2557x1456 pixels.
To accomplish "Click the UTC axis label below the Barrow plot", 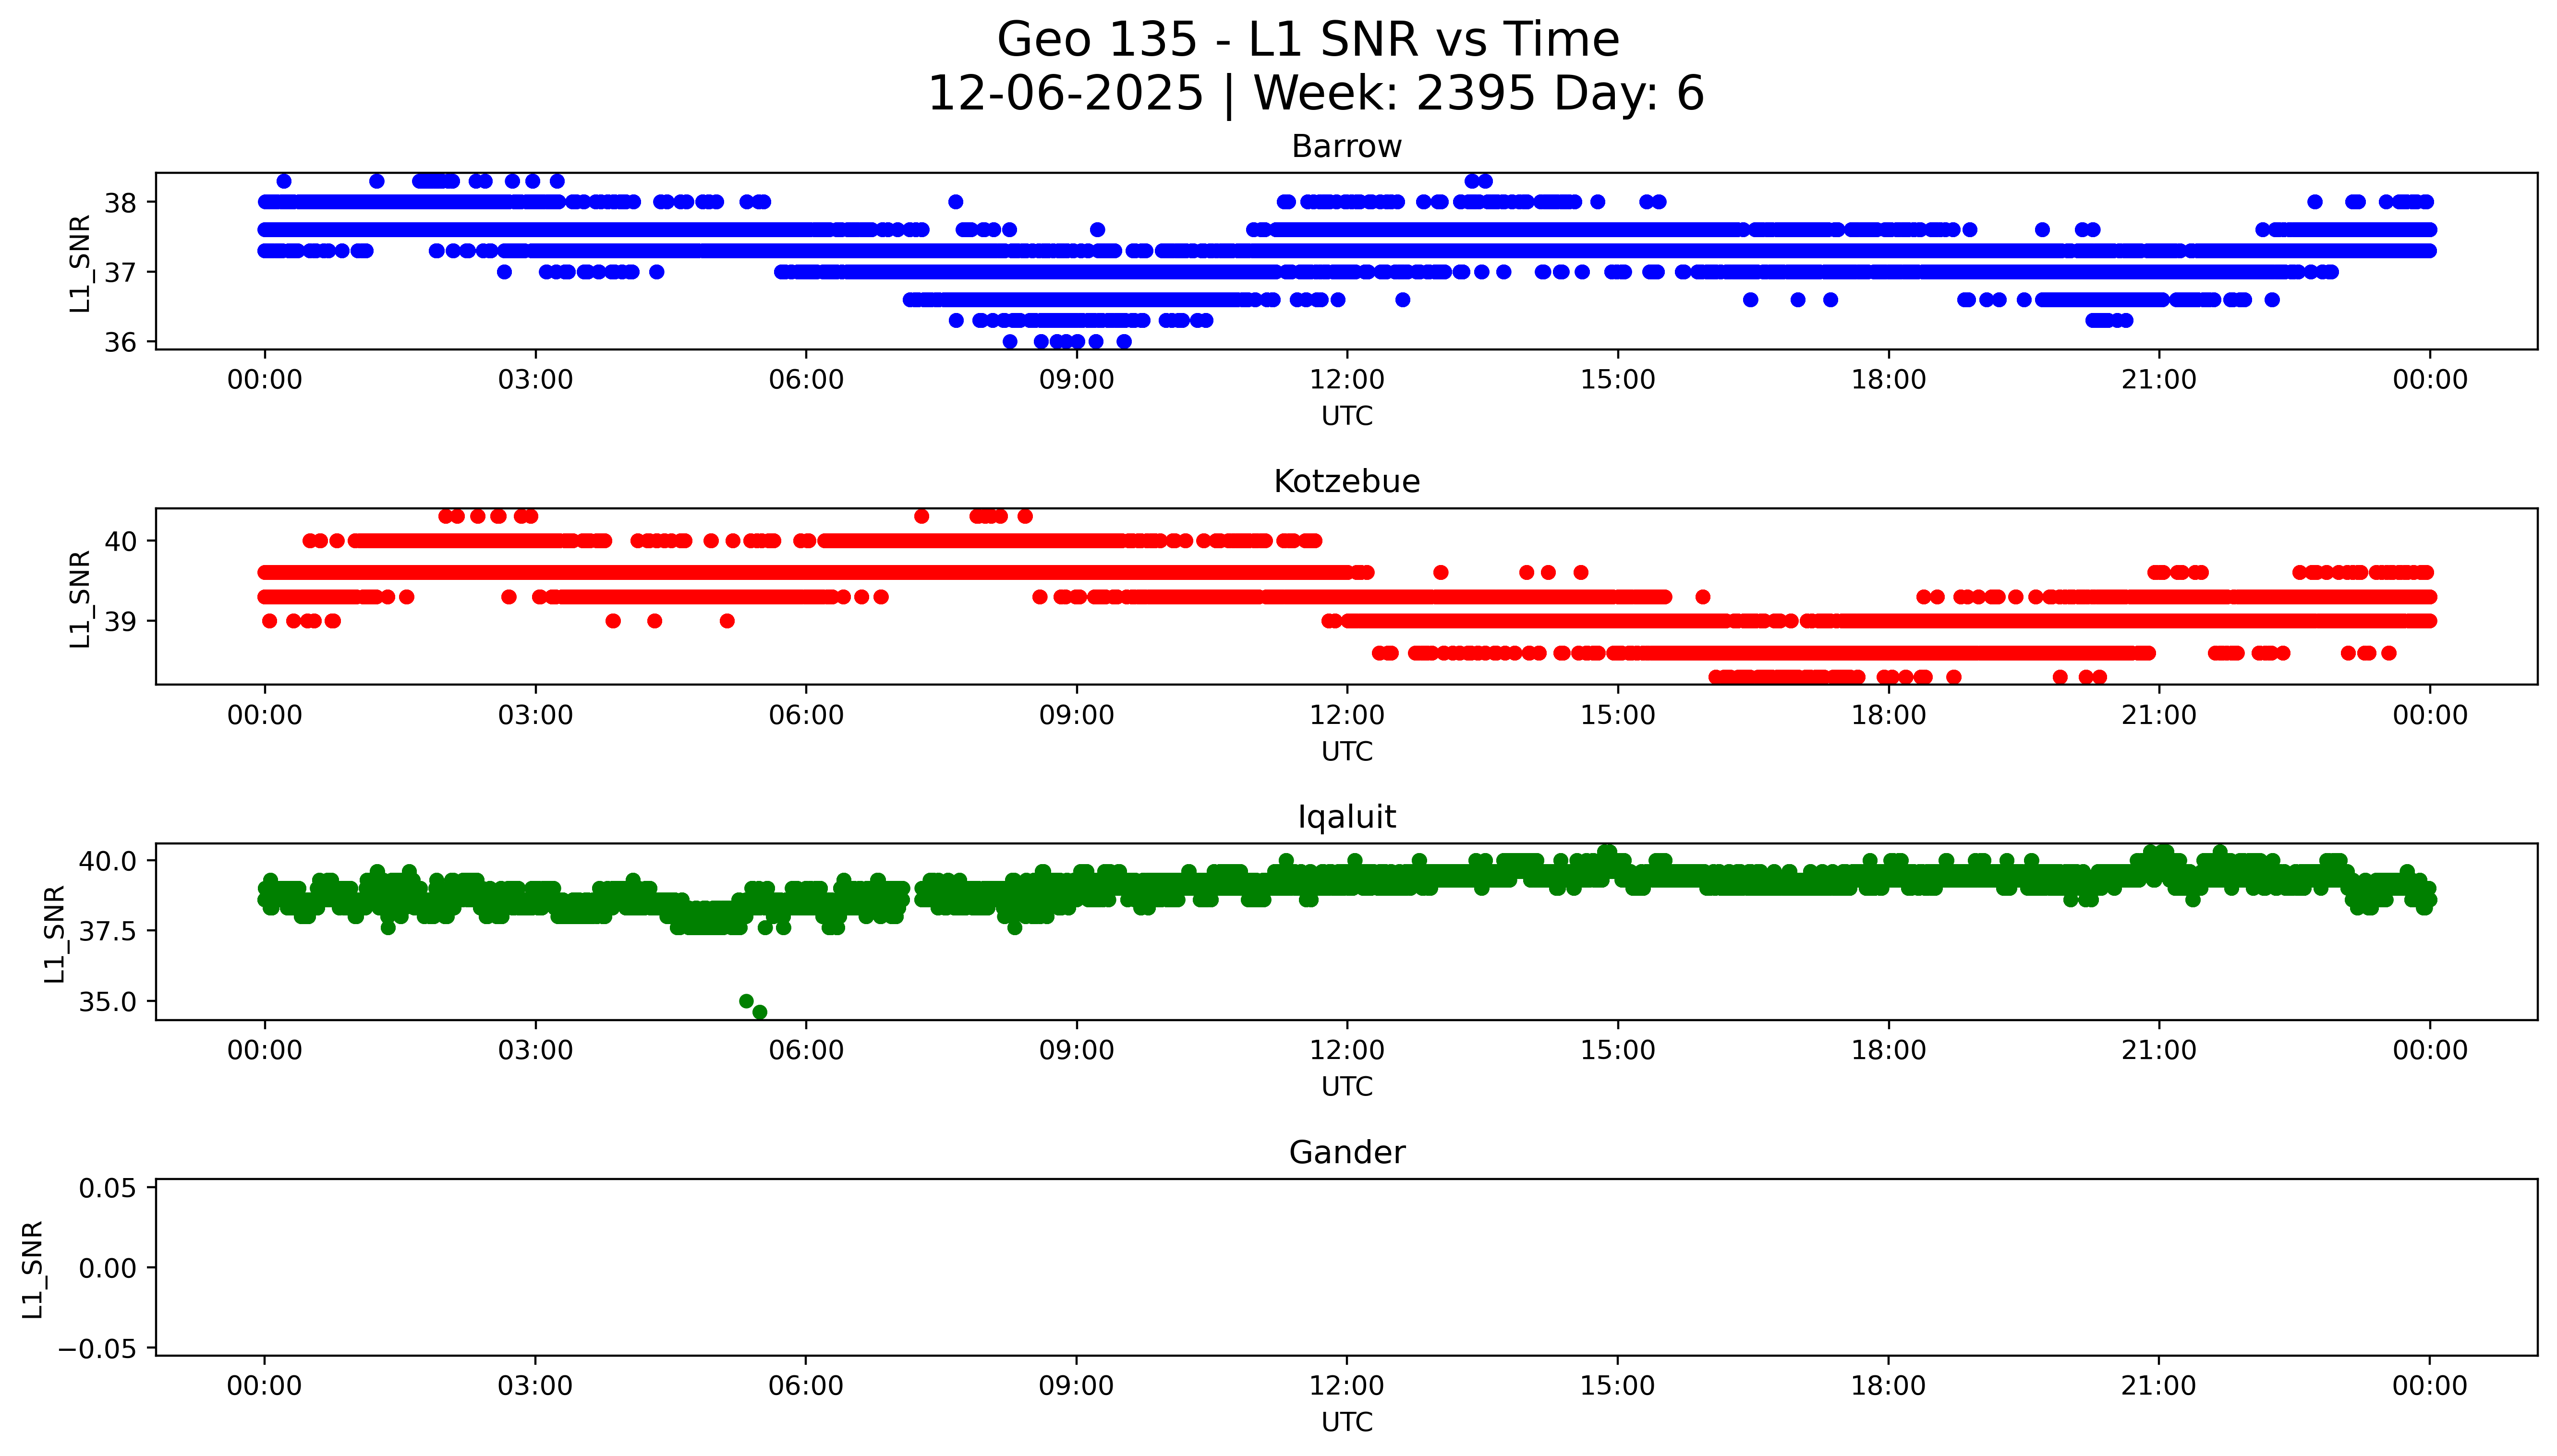I will click(x=1346, y=416).
